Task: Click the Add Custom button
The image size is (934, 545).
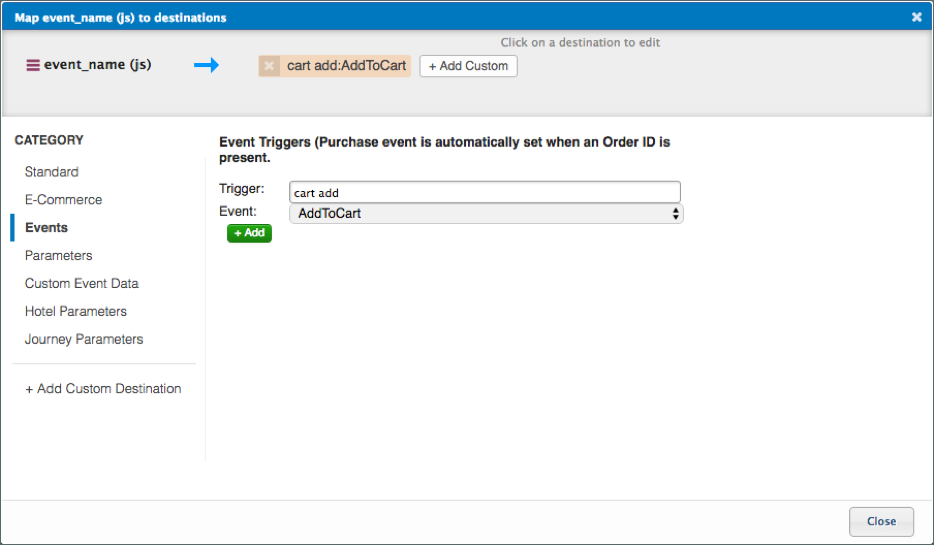Action: [x=468, y=66]
